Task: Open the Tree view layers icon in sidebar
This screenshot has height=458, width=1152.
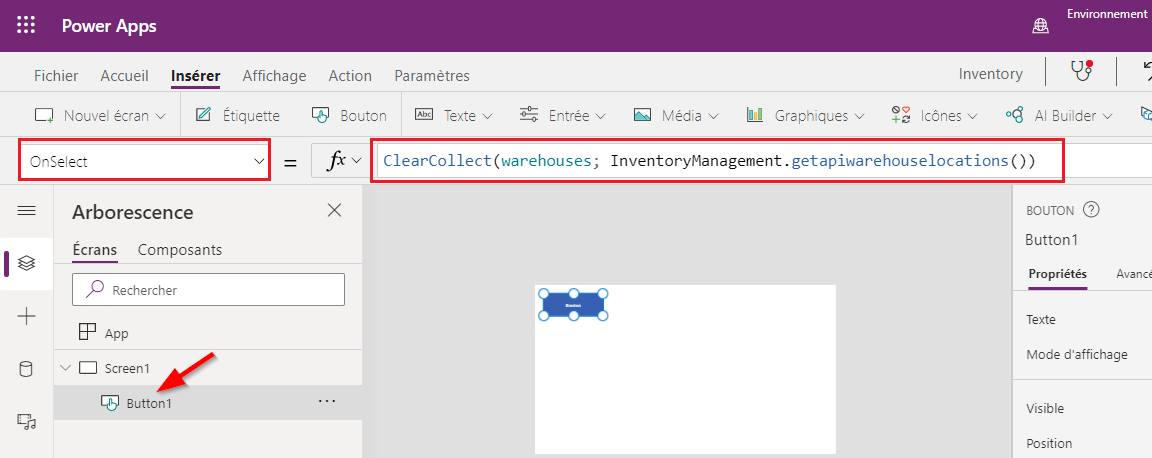Action: 26,263
